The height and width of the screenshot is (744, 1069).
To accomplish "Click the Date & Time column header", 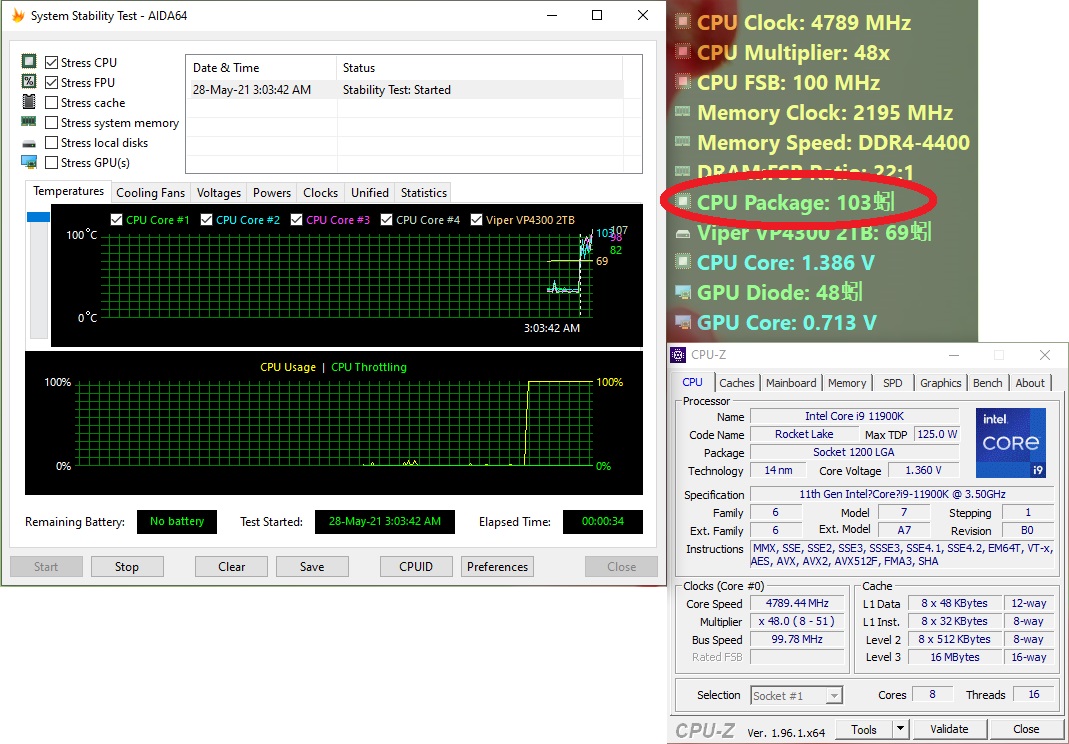I will (x=261, y=68).
